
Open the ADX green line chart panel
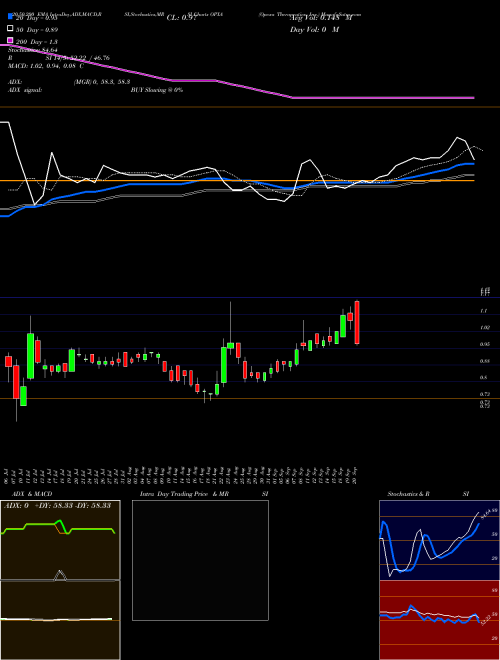pos(60,540)
